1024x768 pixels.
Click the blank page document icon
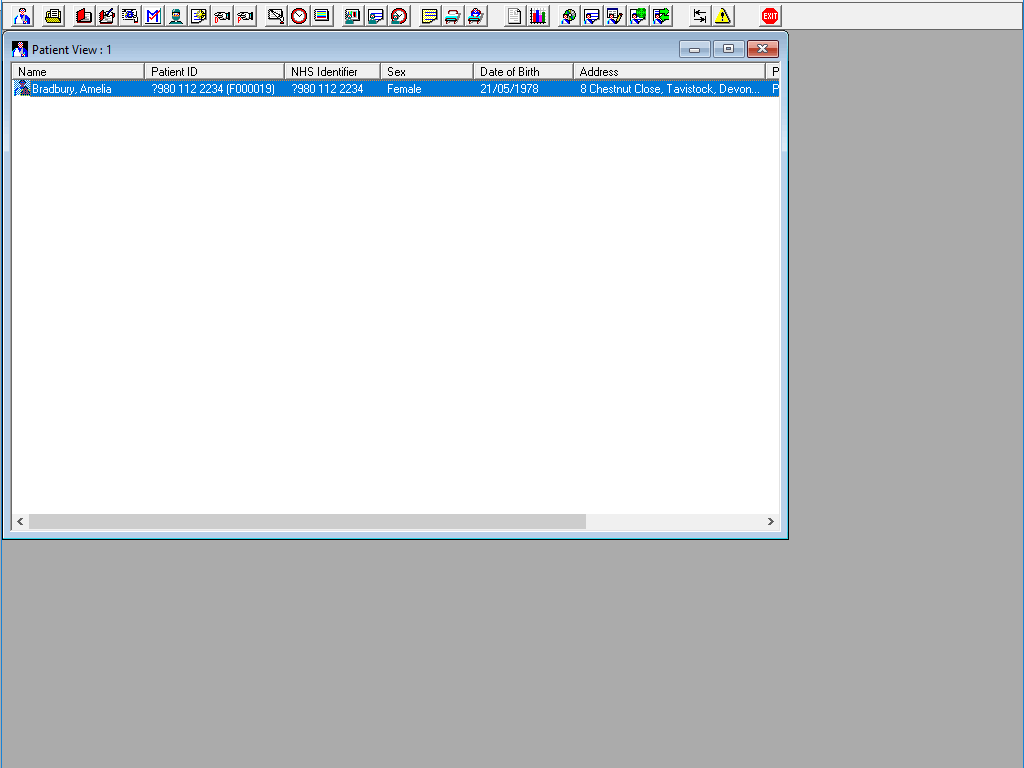(515, 16)
